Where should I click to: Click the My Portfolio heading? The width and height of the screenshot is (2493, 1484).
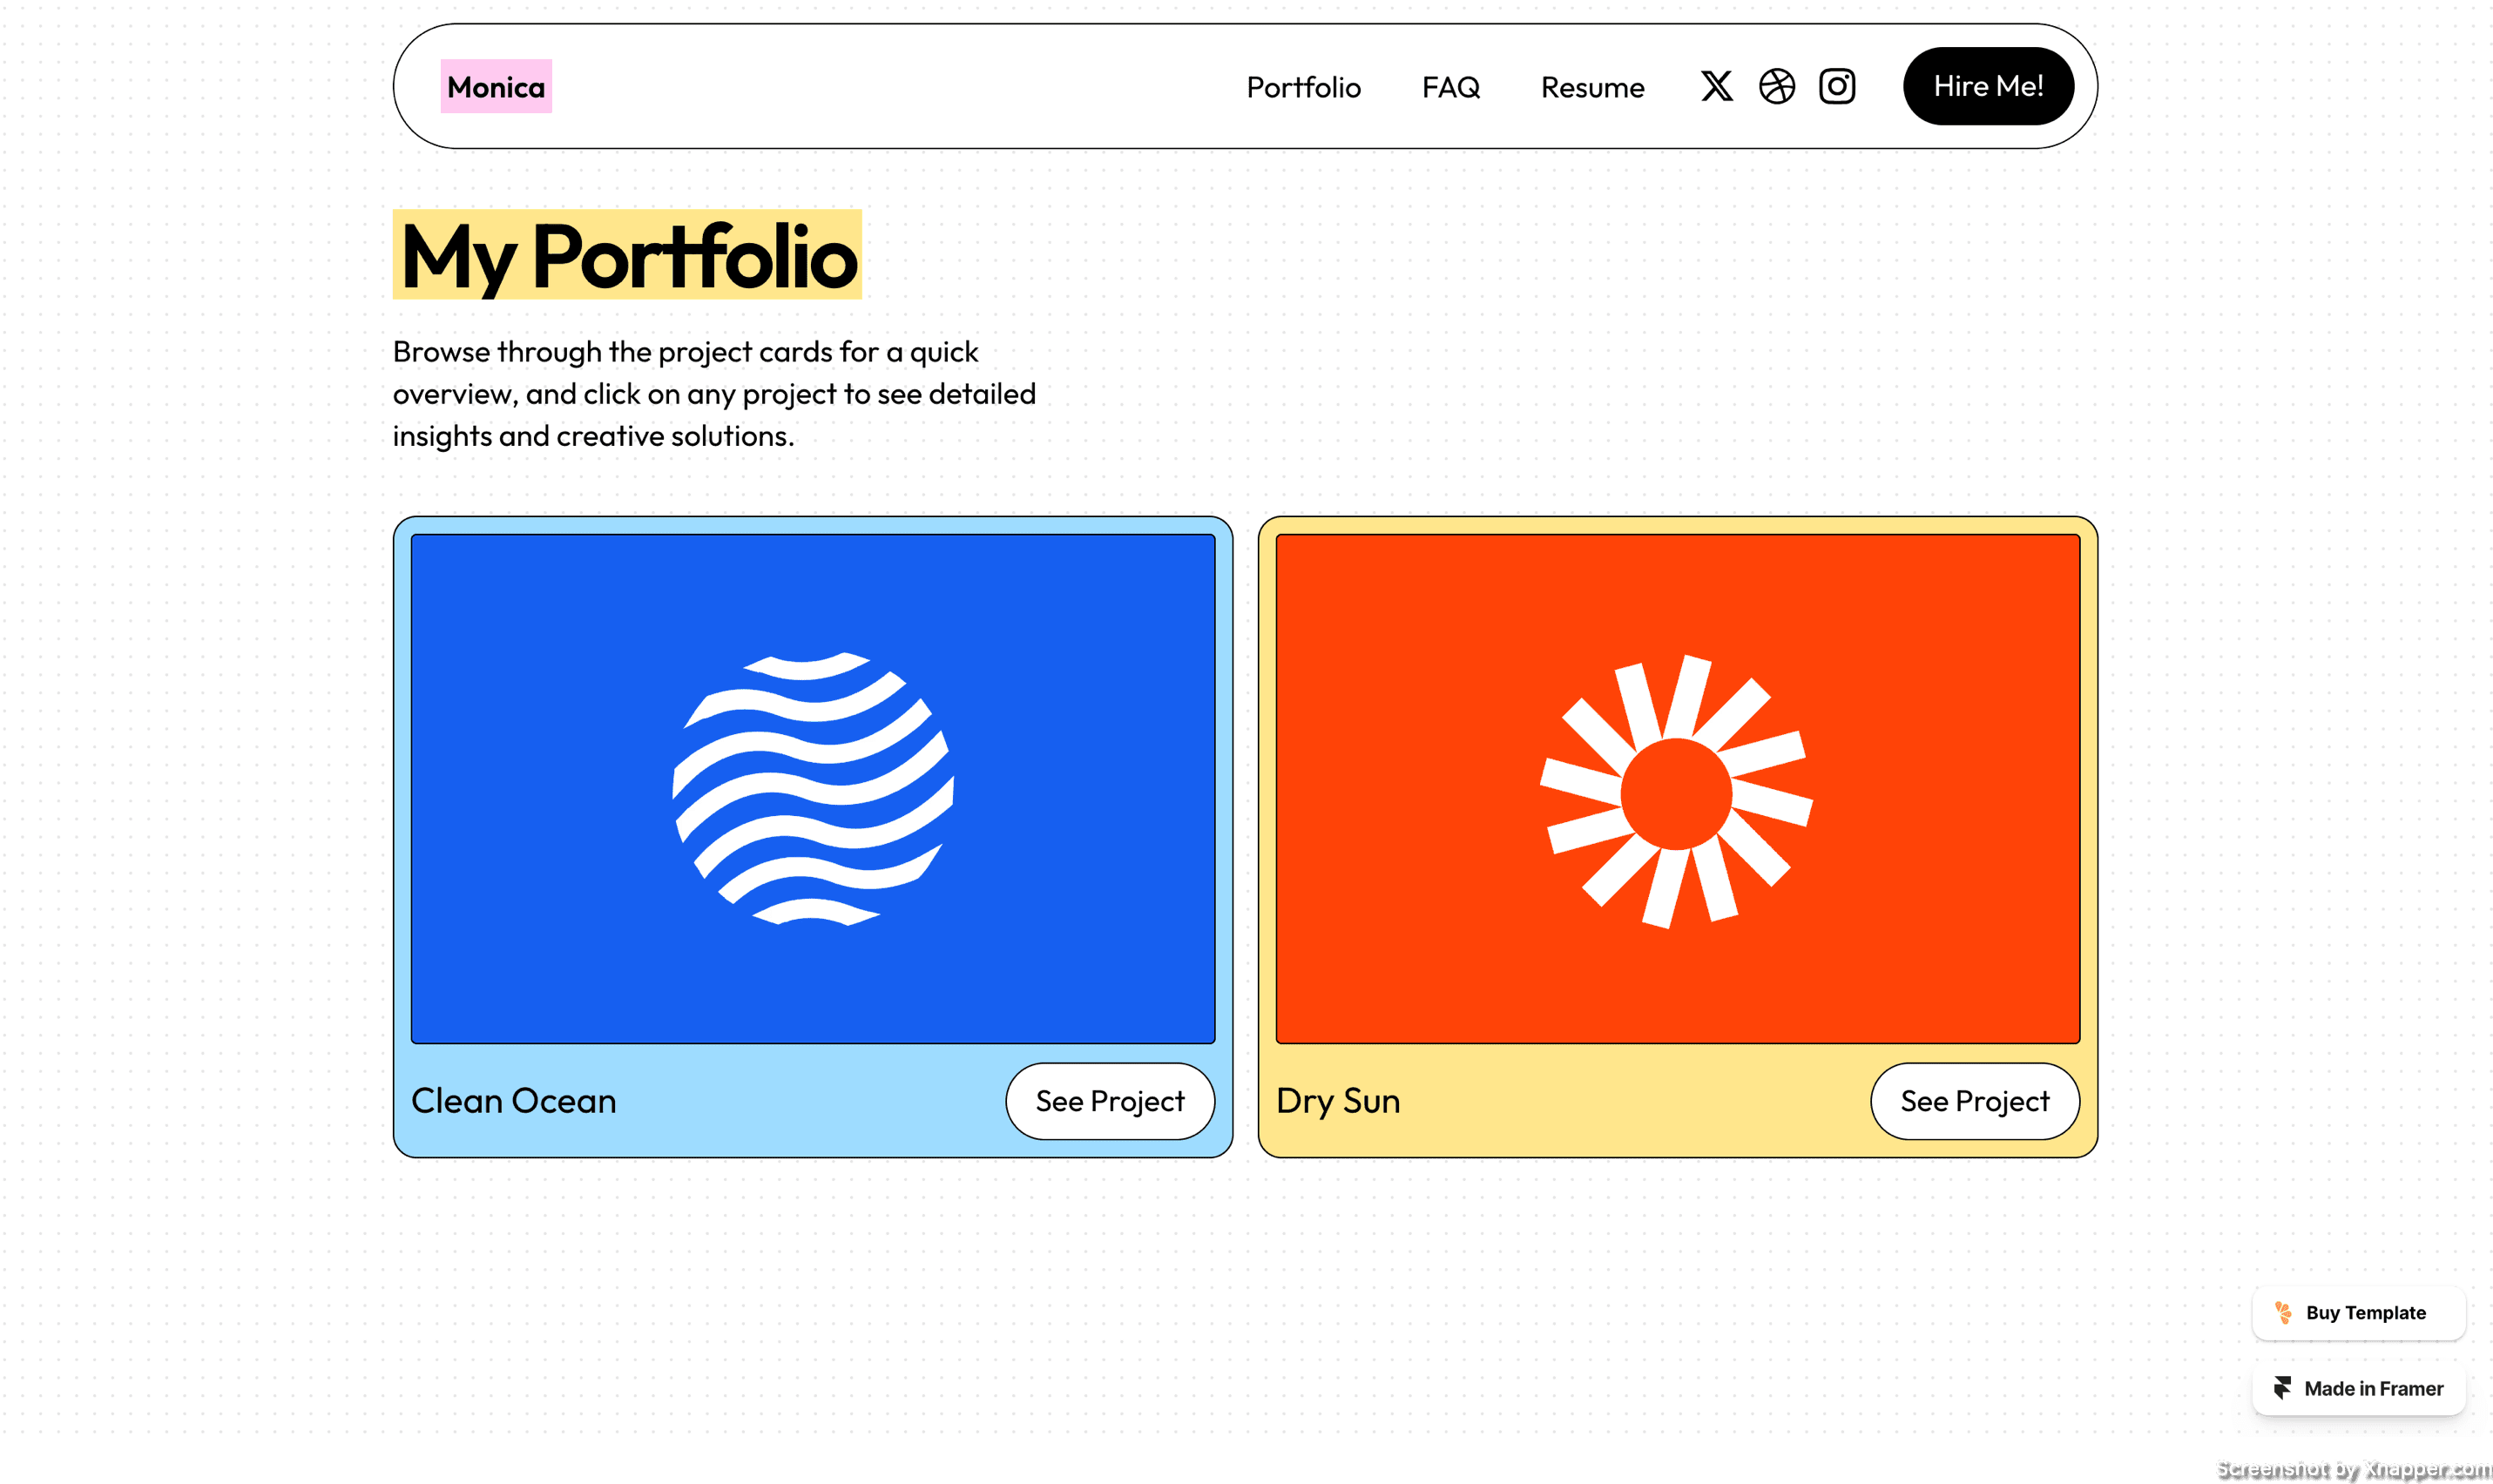[x=627, y=255]
